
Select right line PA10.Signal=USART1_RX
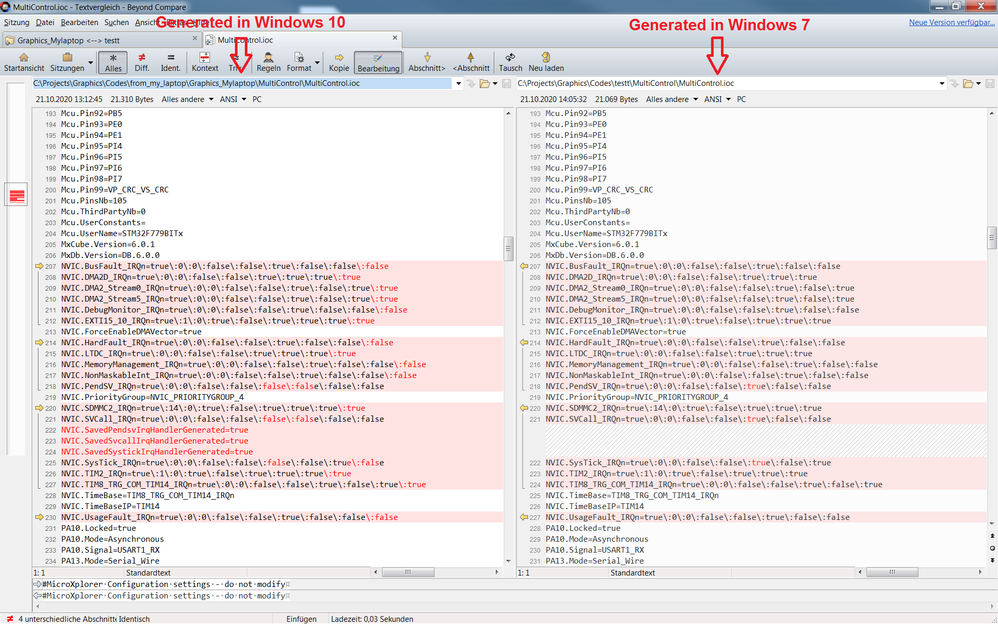pyautogui.click(x=594, y=550)
